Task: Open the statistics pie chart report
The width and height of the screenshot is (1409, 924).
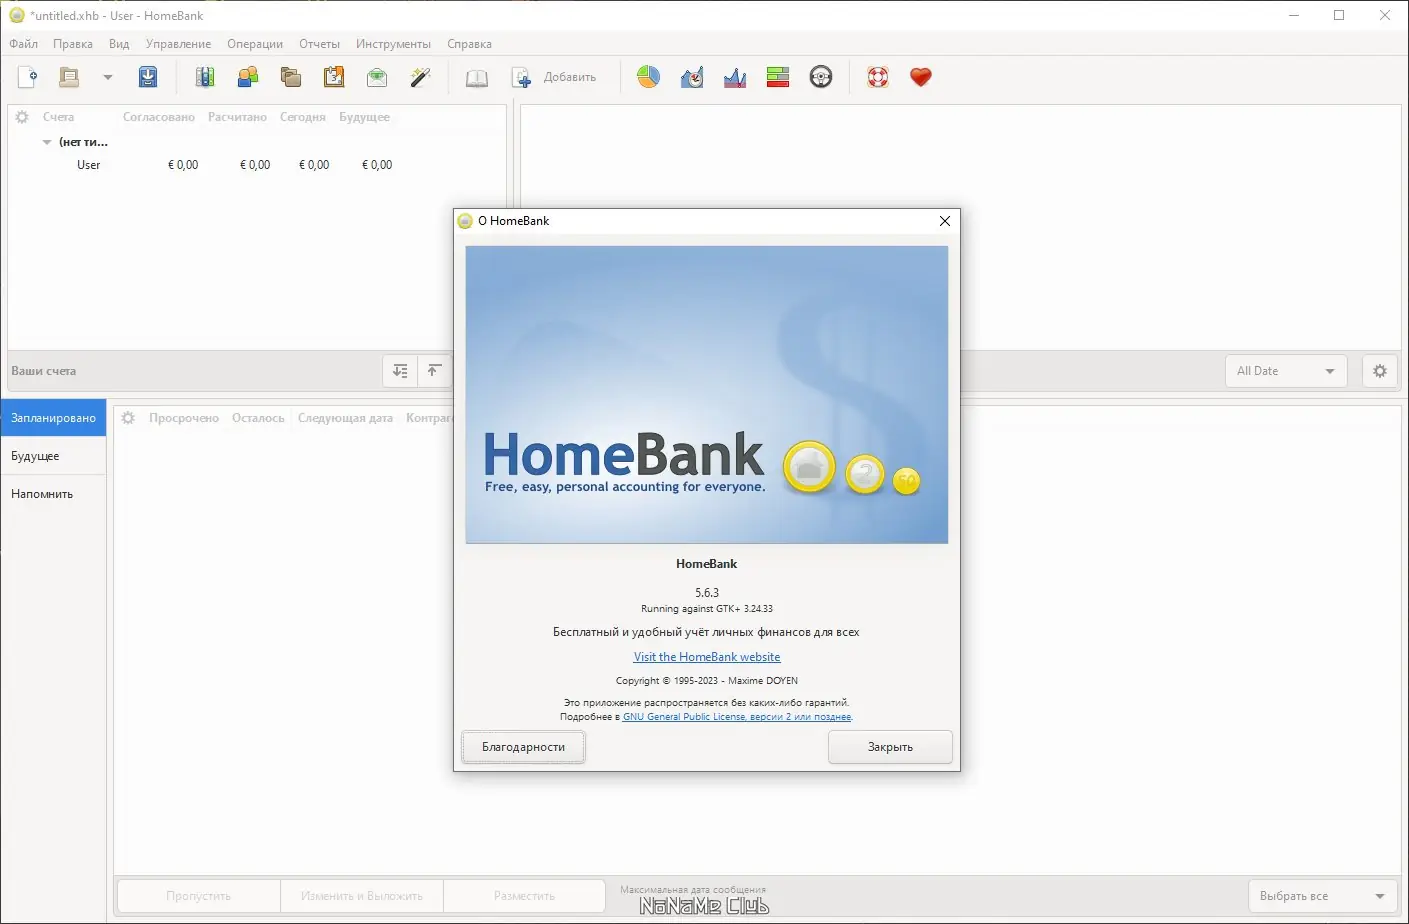Action: click(649, 77)
